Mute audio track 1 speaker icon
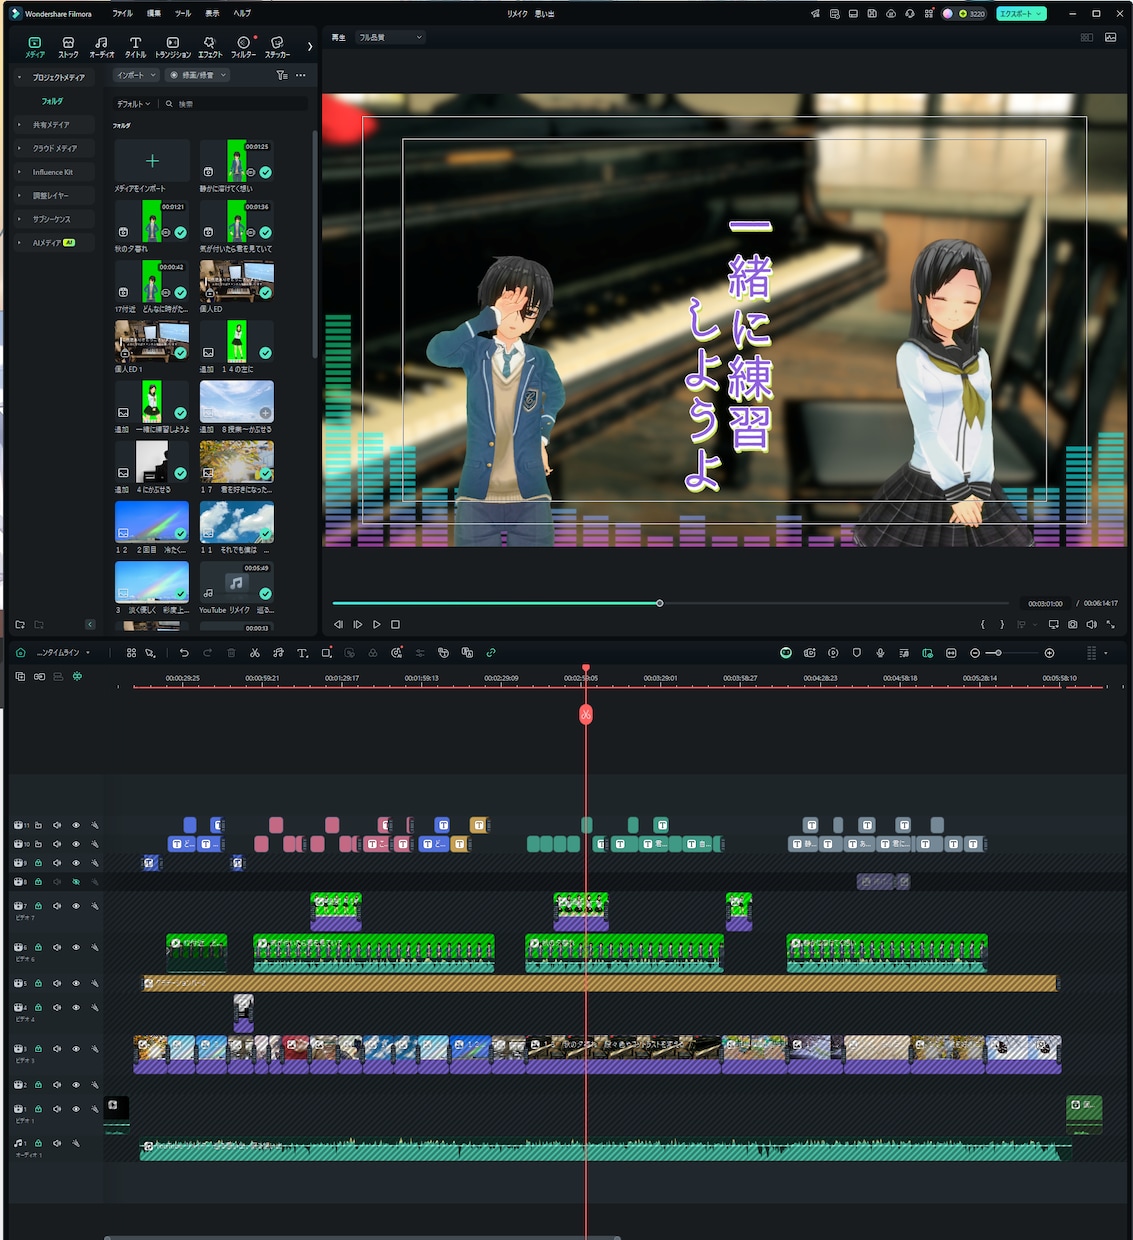 click(x=57, y=1143)
